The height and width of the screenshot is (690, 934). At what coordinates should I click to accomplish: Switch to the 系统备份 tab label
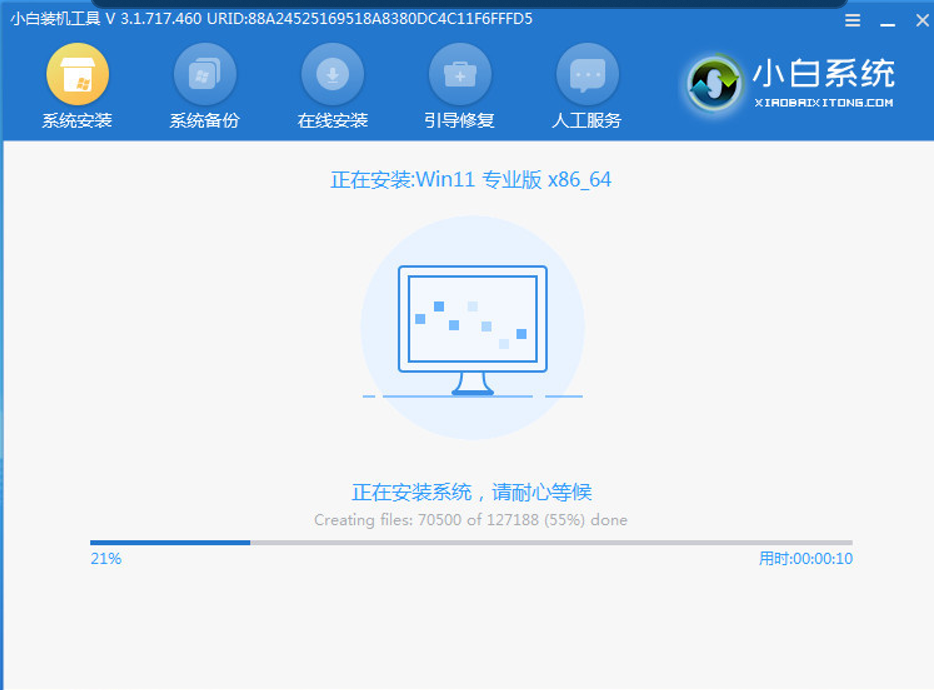204,121
